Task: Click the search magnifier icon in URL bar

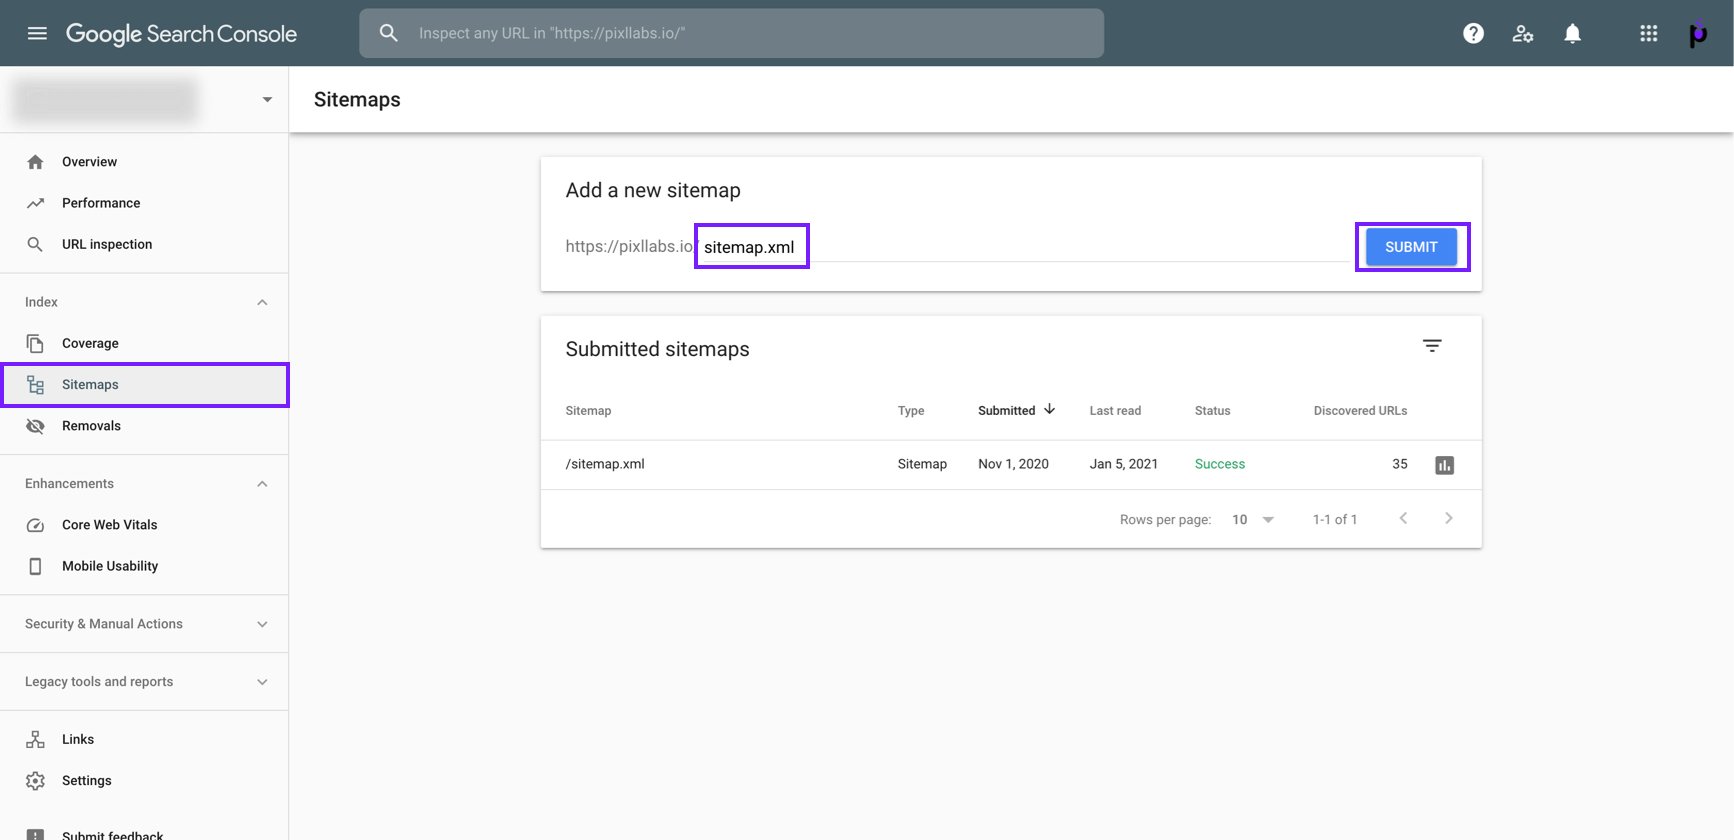Action: tap(389, 33)
